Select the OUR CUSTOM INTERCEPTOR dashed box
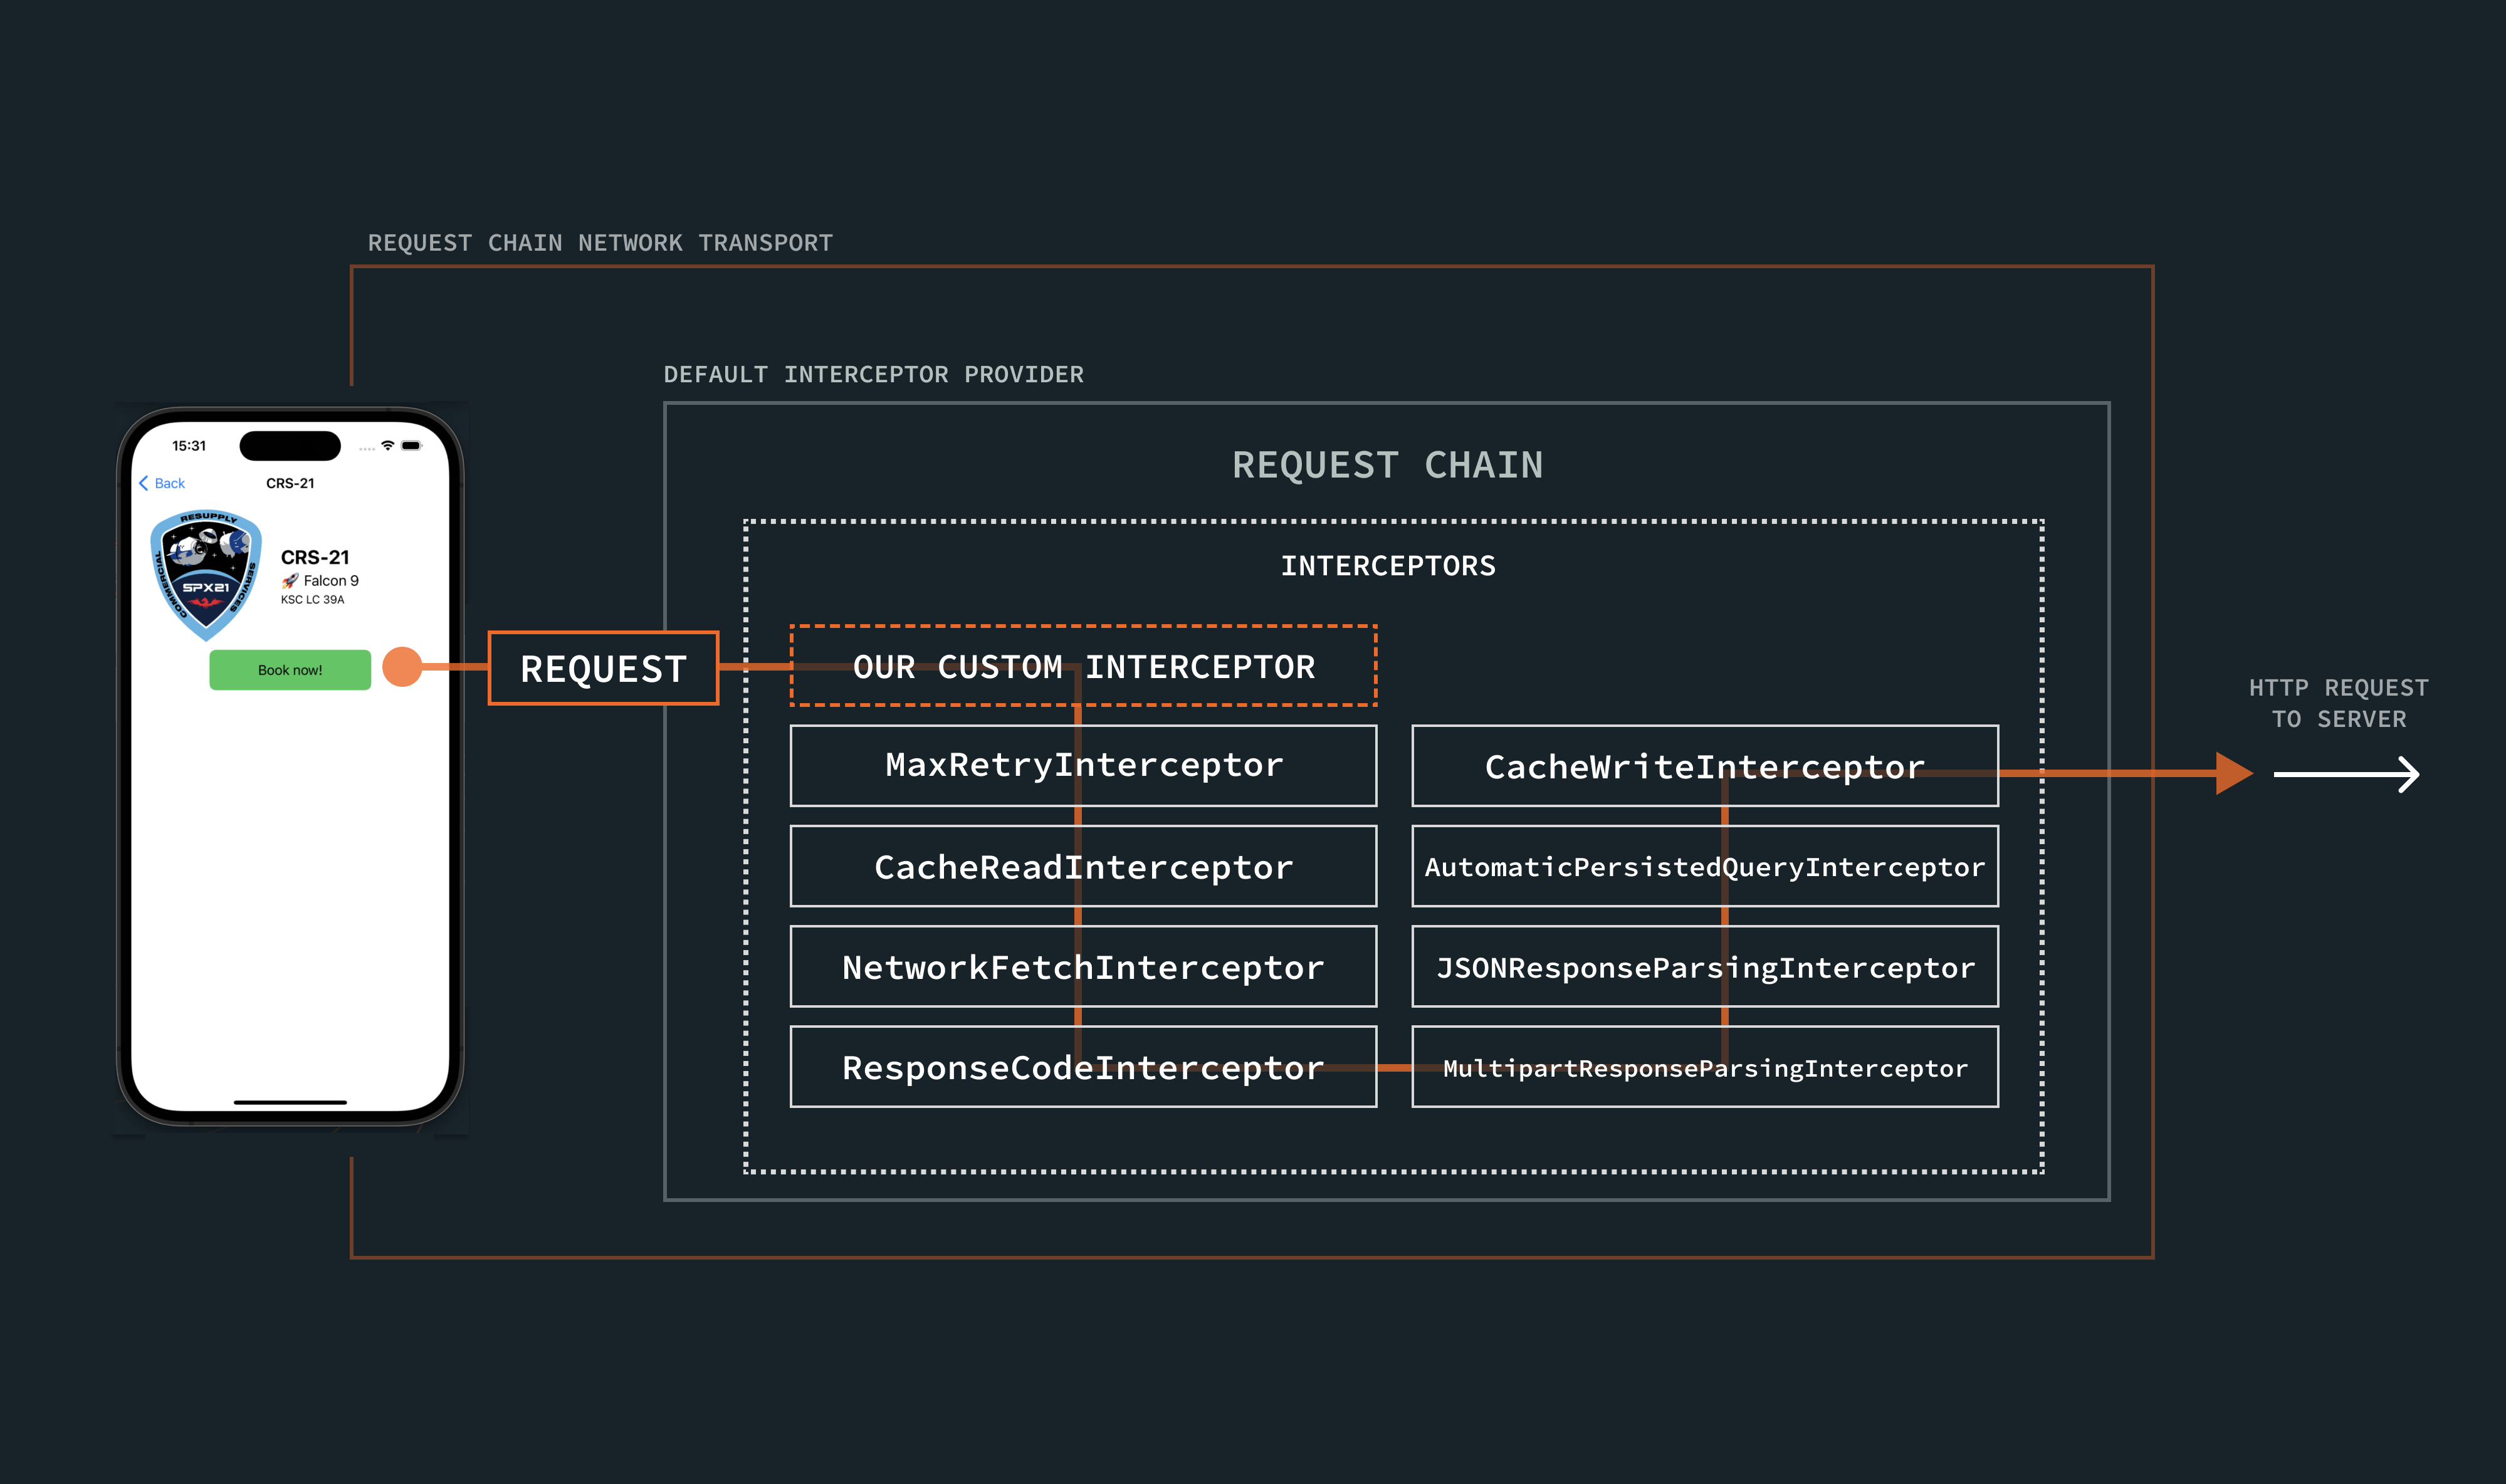Image resolution: width=2506 pixels, height=1484 pixels. tap(1083, 666)
